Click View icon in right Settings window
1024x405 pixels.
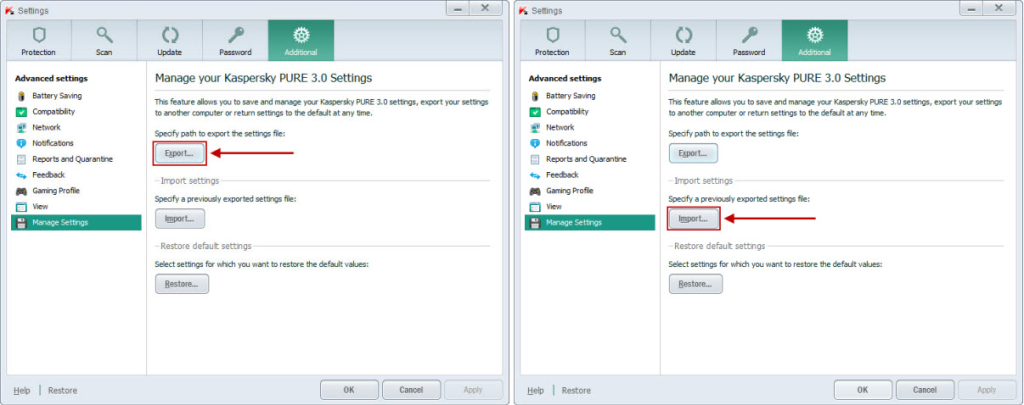536,206
